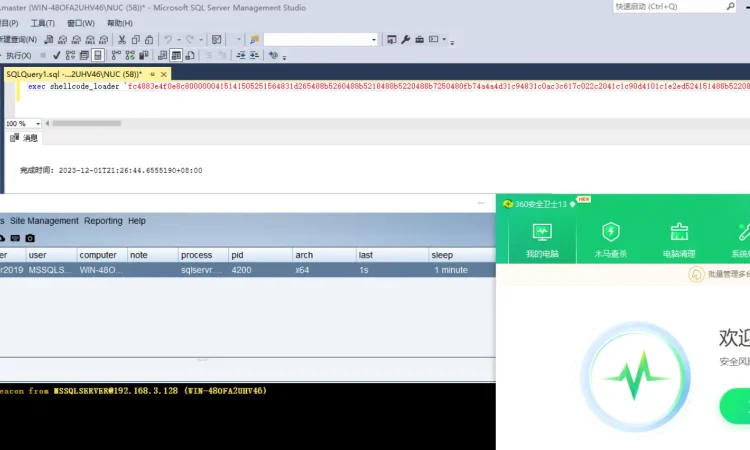Sort beacons by the pid column header
Image resolution: width=750 pixels, height=450 pixels.
point(260,255)
